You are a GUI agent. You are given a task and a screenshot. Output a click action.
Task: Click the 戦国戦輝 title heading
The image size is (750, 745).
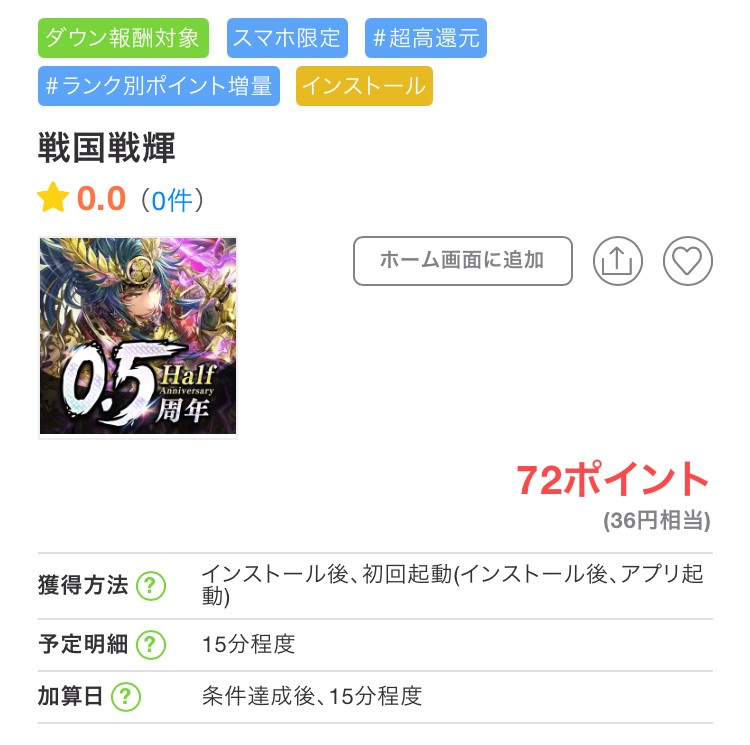click(x=107, y=147)
